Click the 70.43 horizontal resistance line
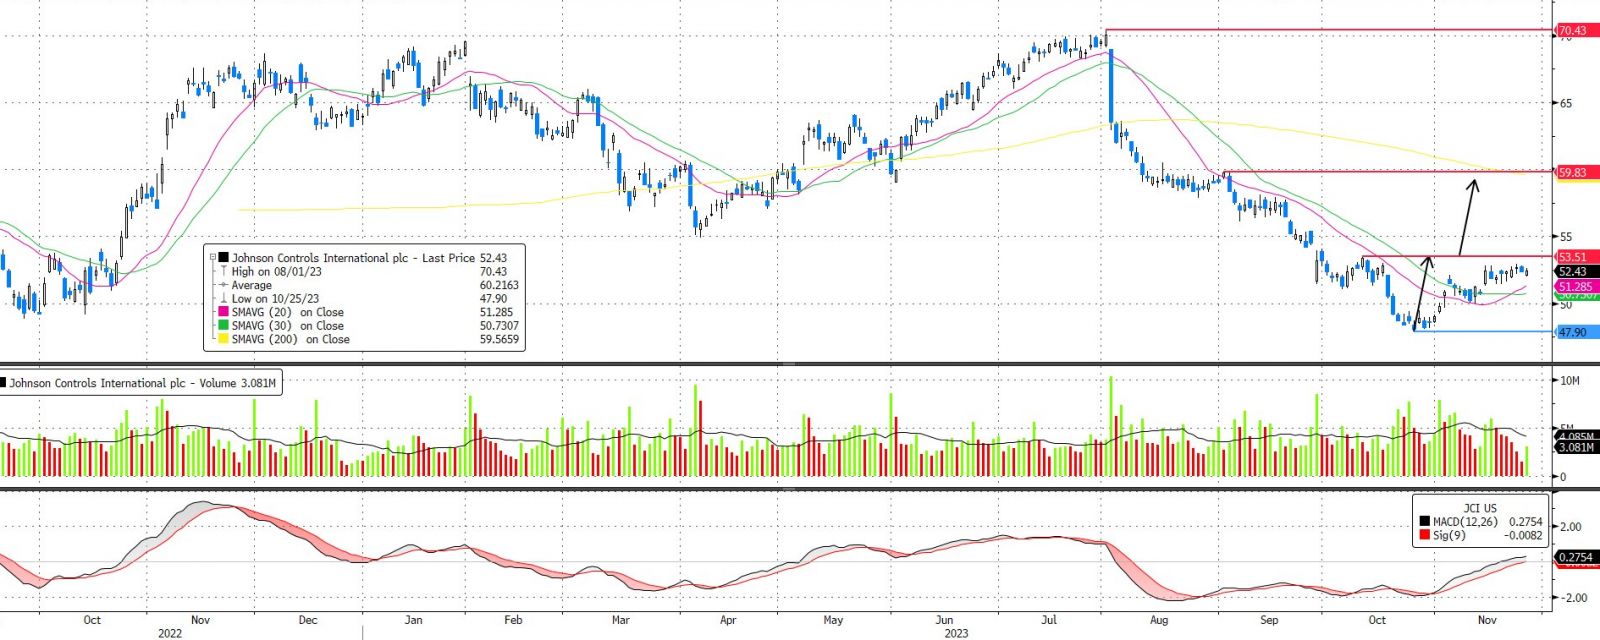 pyautogui.click(x=1328, y=30)
